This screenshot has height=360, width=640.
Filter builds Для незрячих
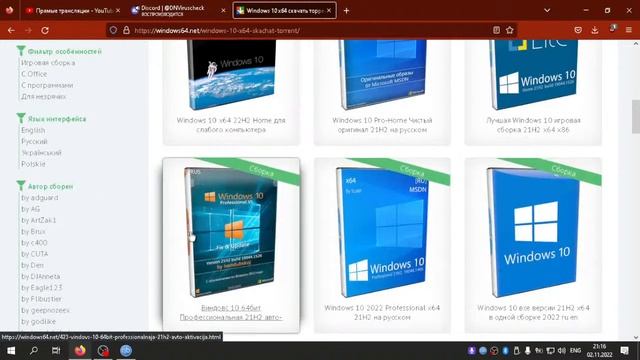pyautogui.click(x=43, y=97)
